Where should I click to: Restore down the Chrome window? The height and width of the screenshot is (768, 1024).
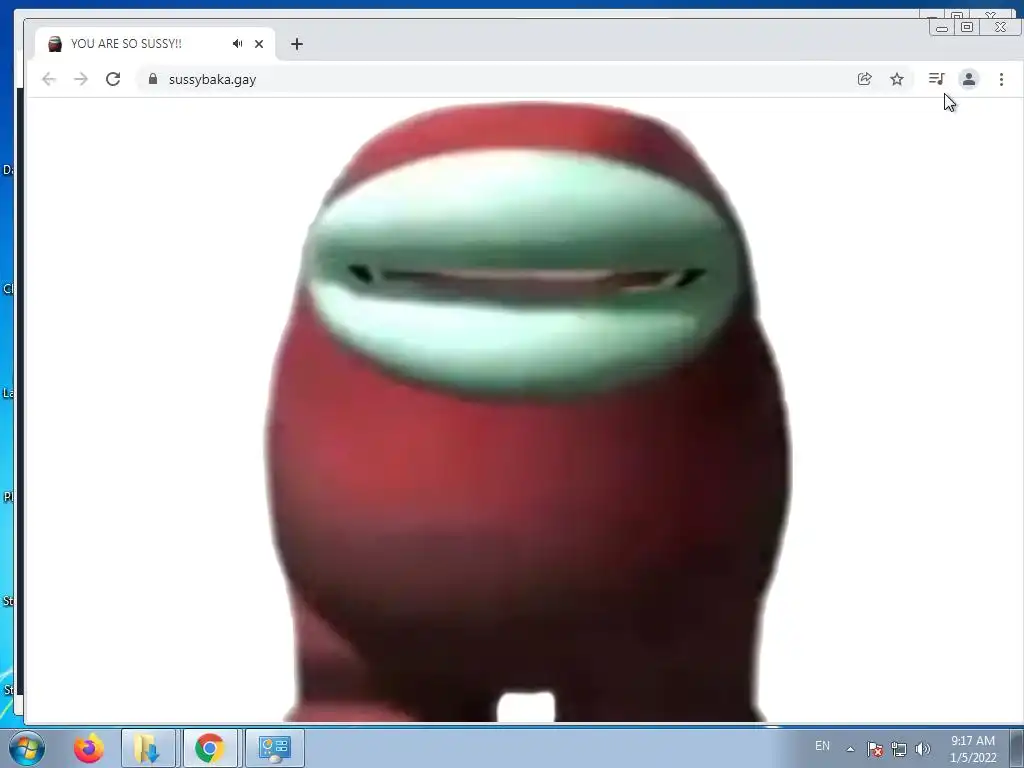[x=967, y=27]
